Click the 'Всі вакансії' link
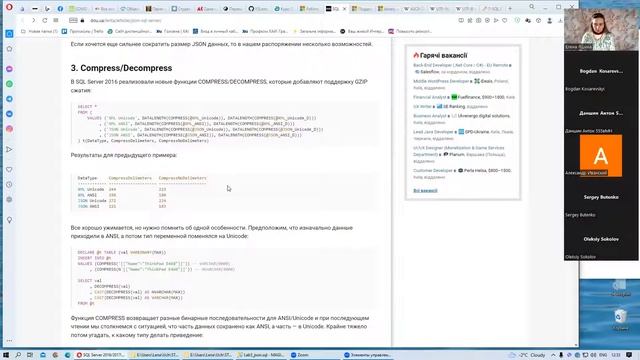The height and width of the screenshot is (360, 640). click(x=425, y=191)
